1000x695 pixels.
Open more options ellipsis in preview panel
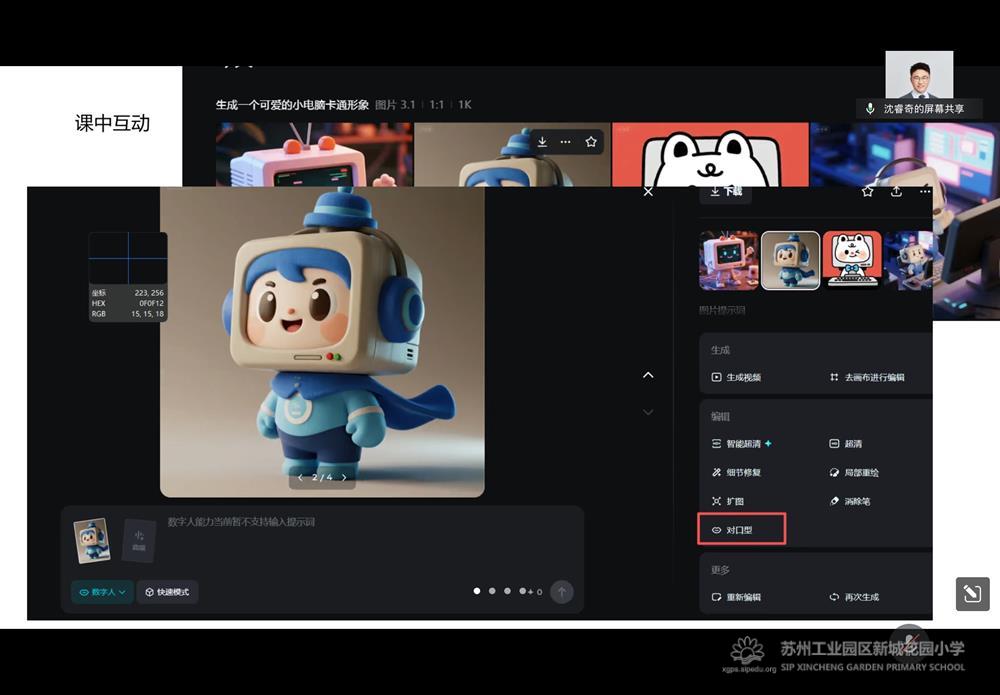(924, 191)
